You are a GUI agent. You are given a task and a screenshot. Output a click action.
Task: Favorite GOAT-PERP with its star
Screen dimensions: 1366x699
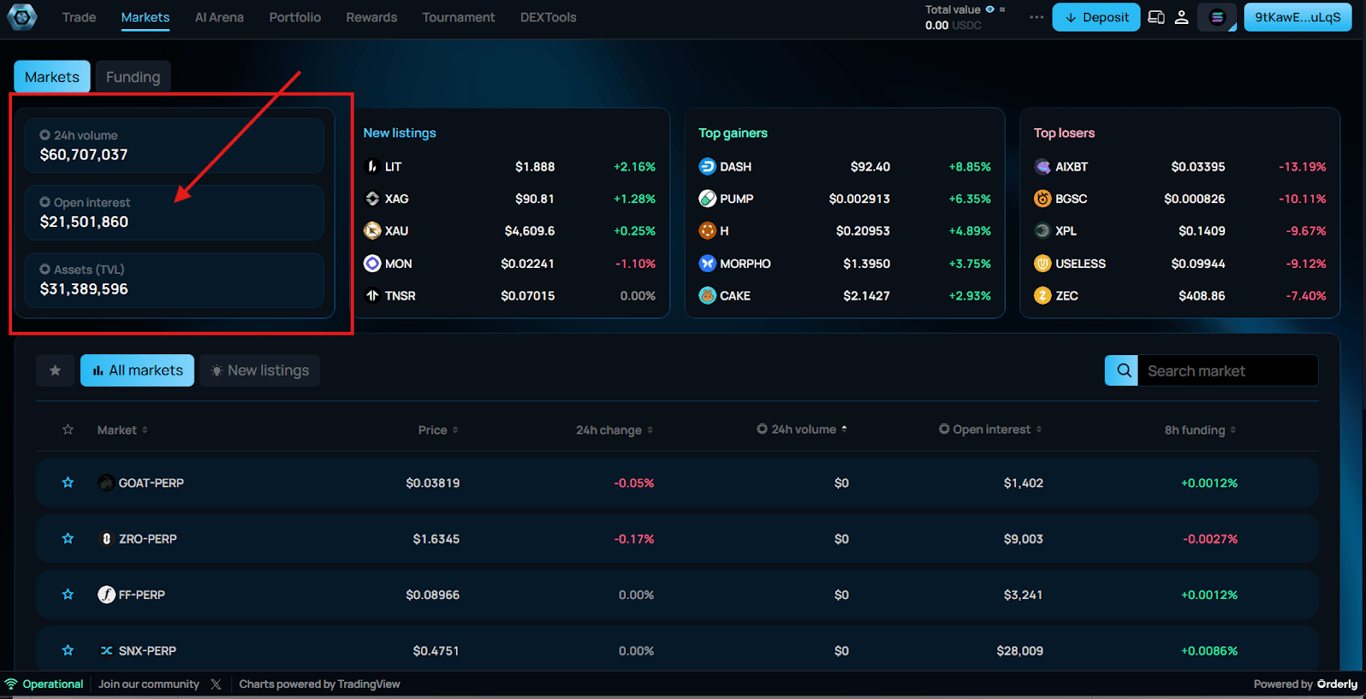[68, 482]
